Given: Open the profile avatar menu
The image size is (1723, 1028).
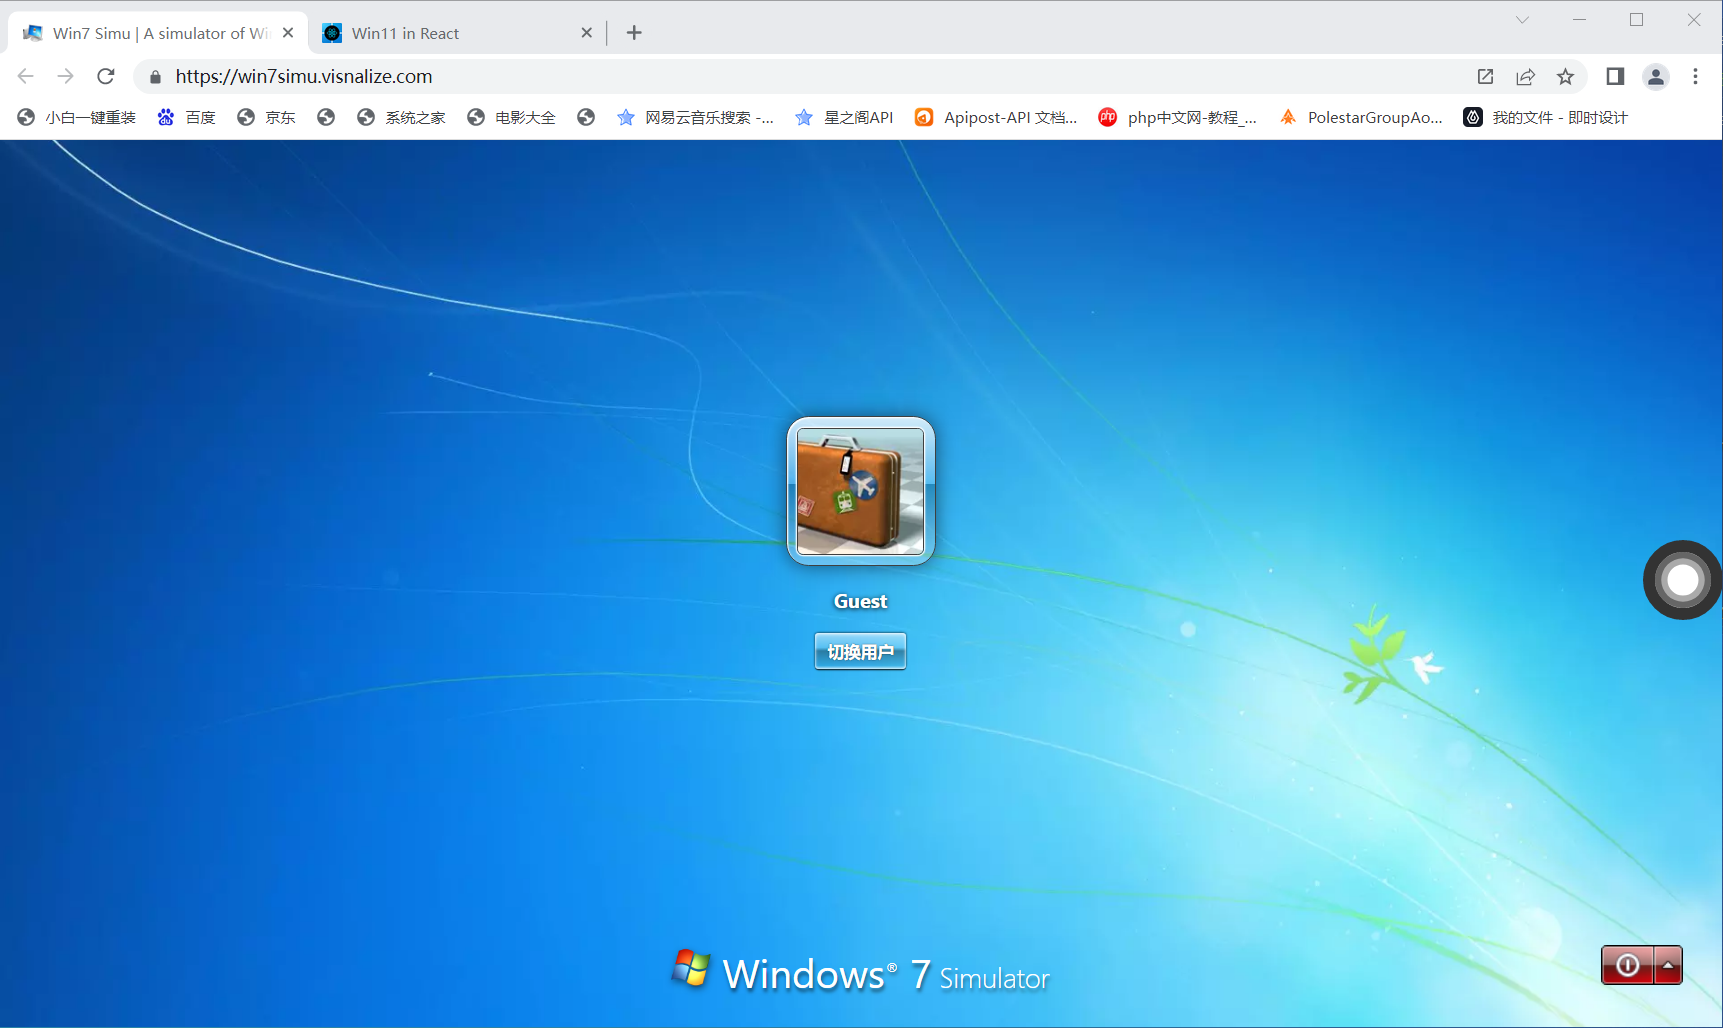Looking at the screenshot, I should [1656, 76].
